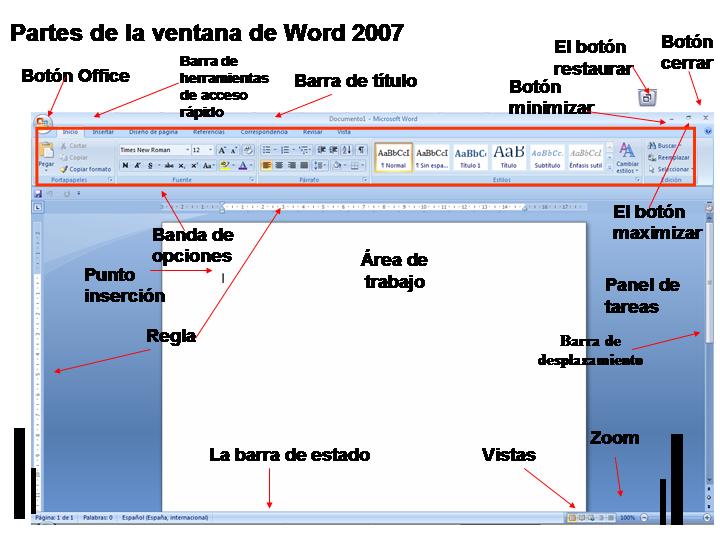Click the increase indent icon
720x540 pixels.
coord(334,150)
